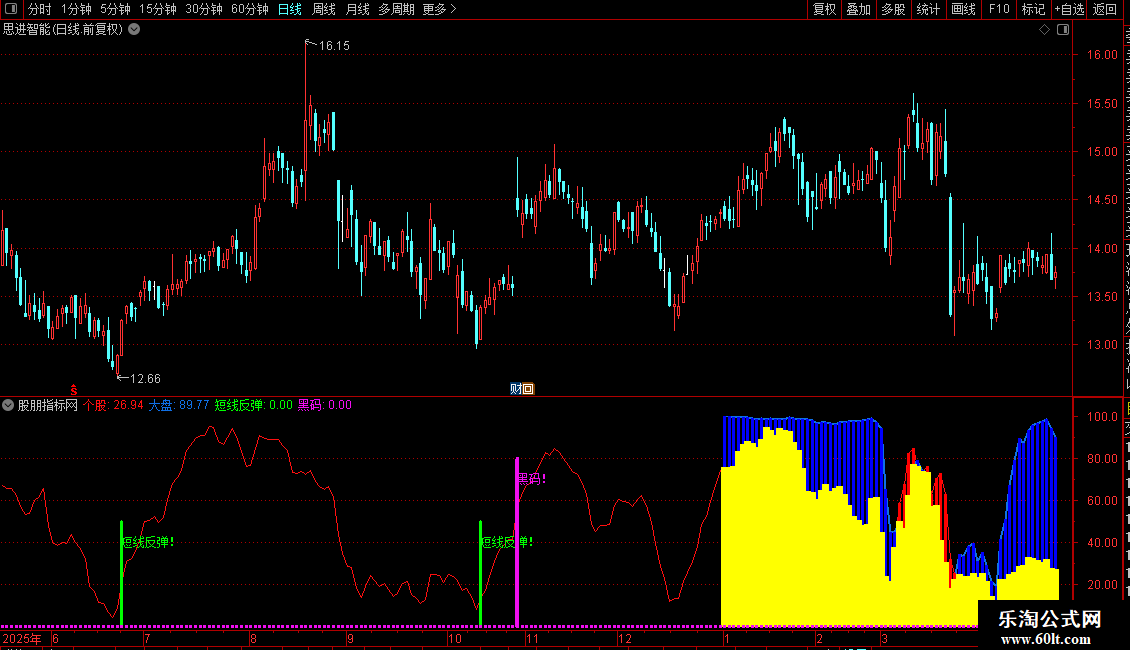Select the 月线 monthly period tab

click(x=357, y=9)
